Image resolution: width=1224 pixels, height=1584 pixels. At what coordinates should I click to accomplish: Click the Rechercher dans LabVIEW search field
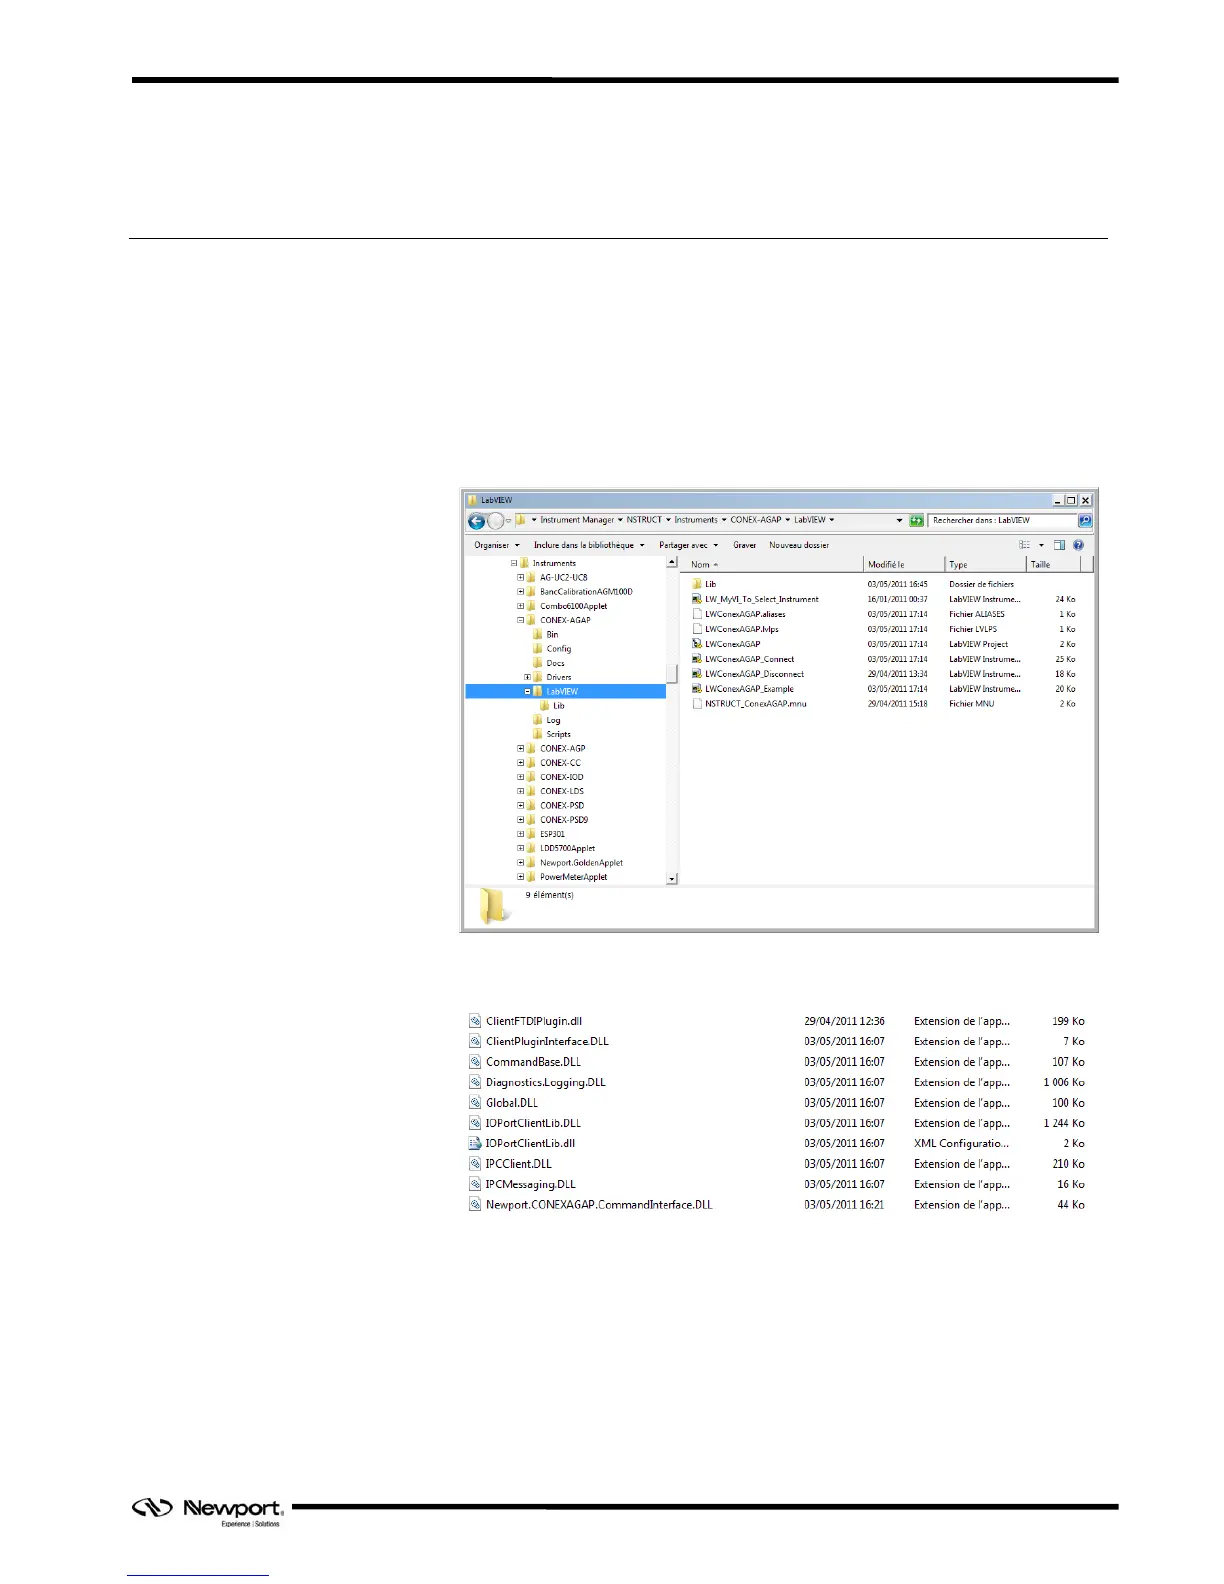(1003, 520)
